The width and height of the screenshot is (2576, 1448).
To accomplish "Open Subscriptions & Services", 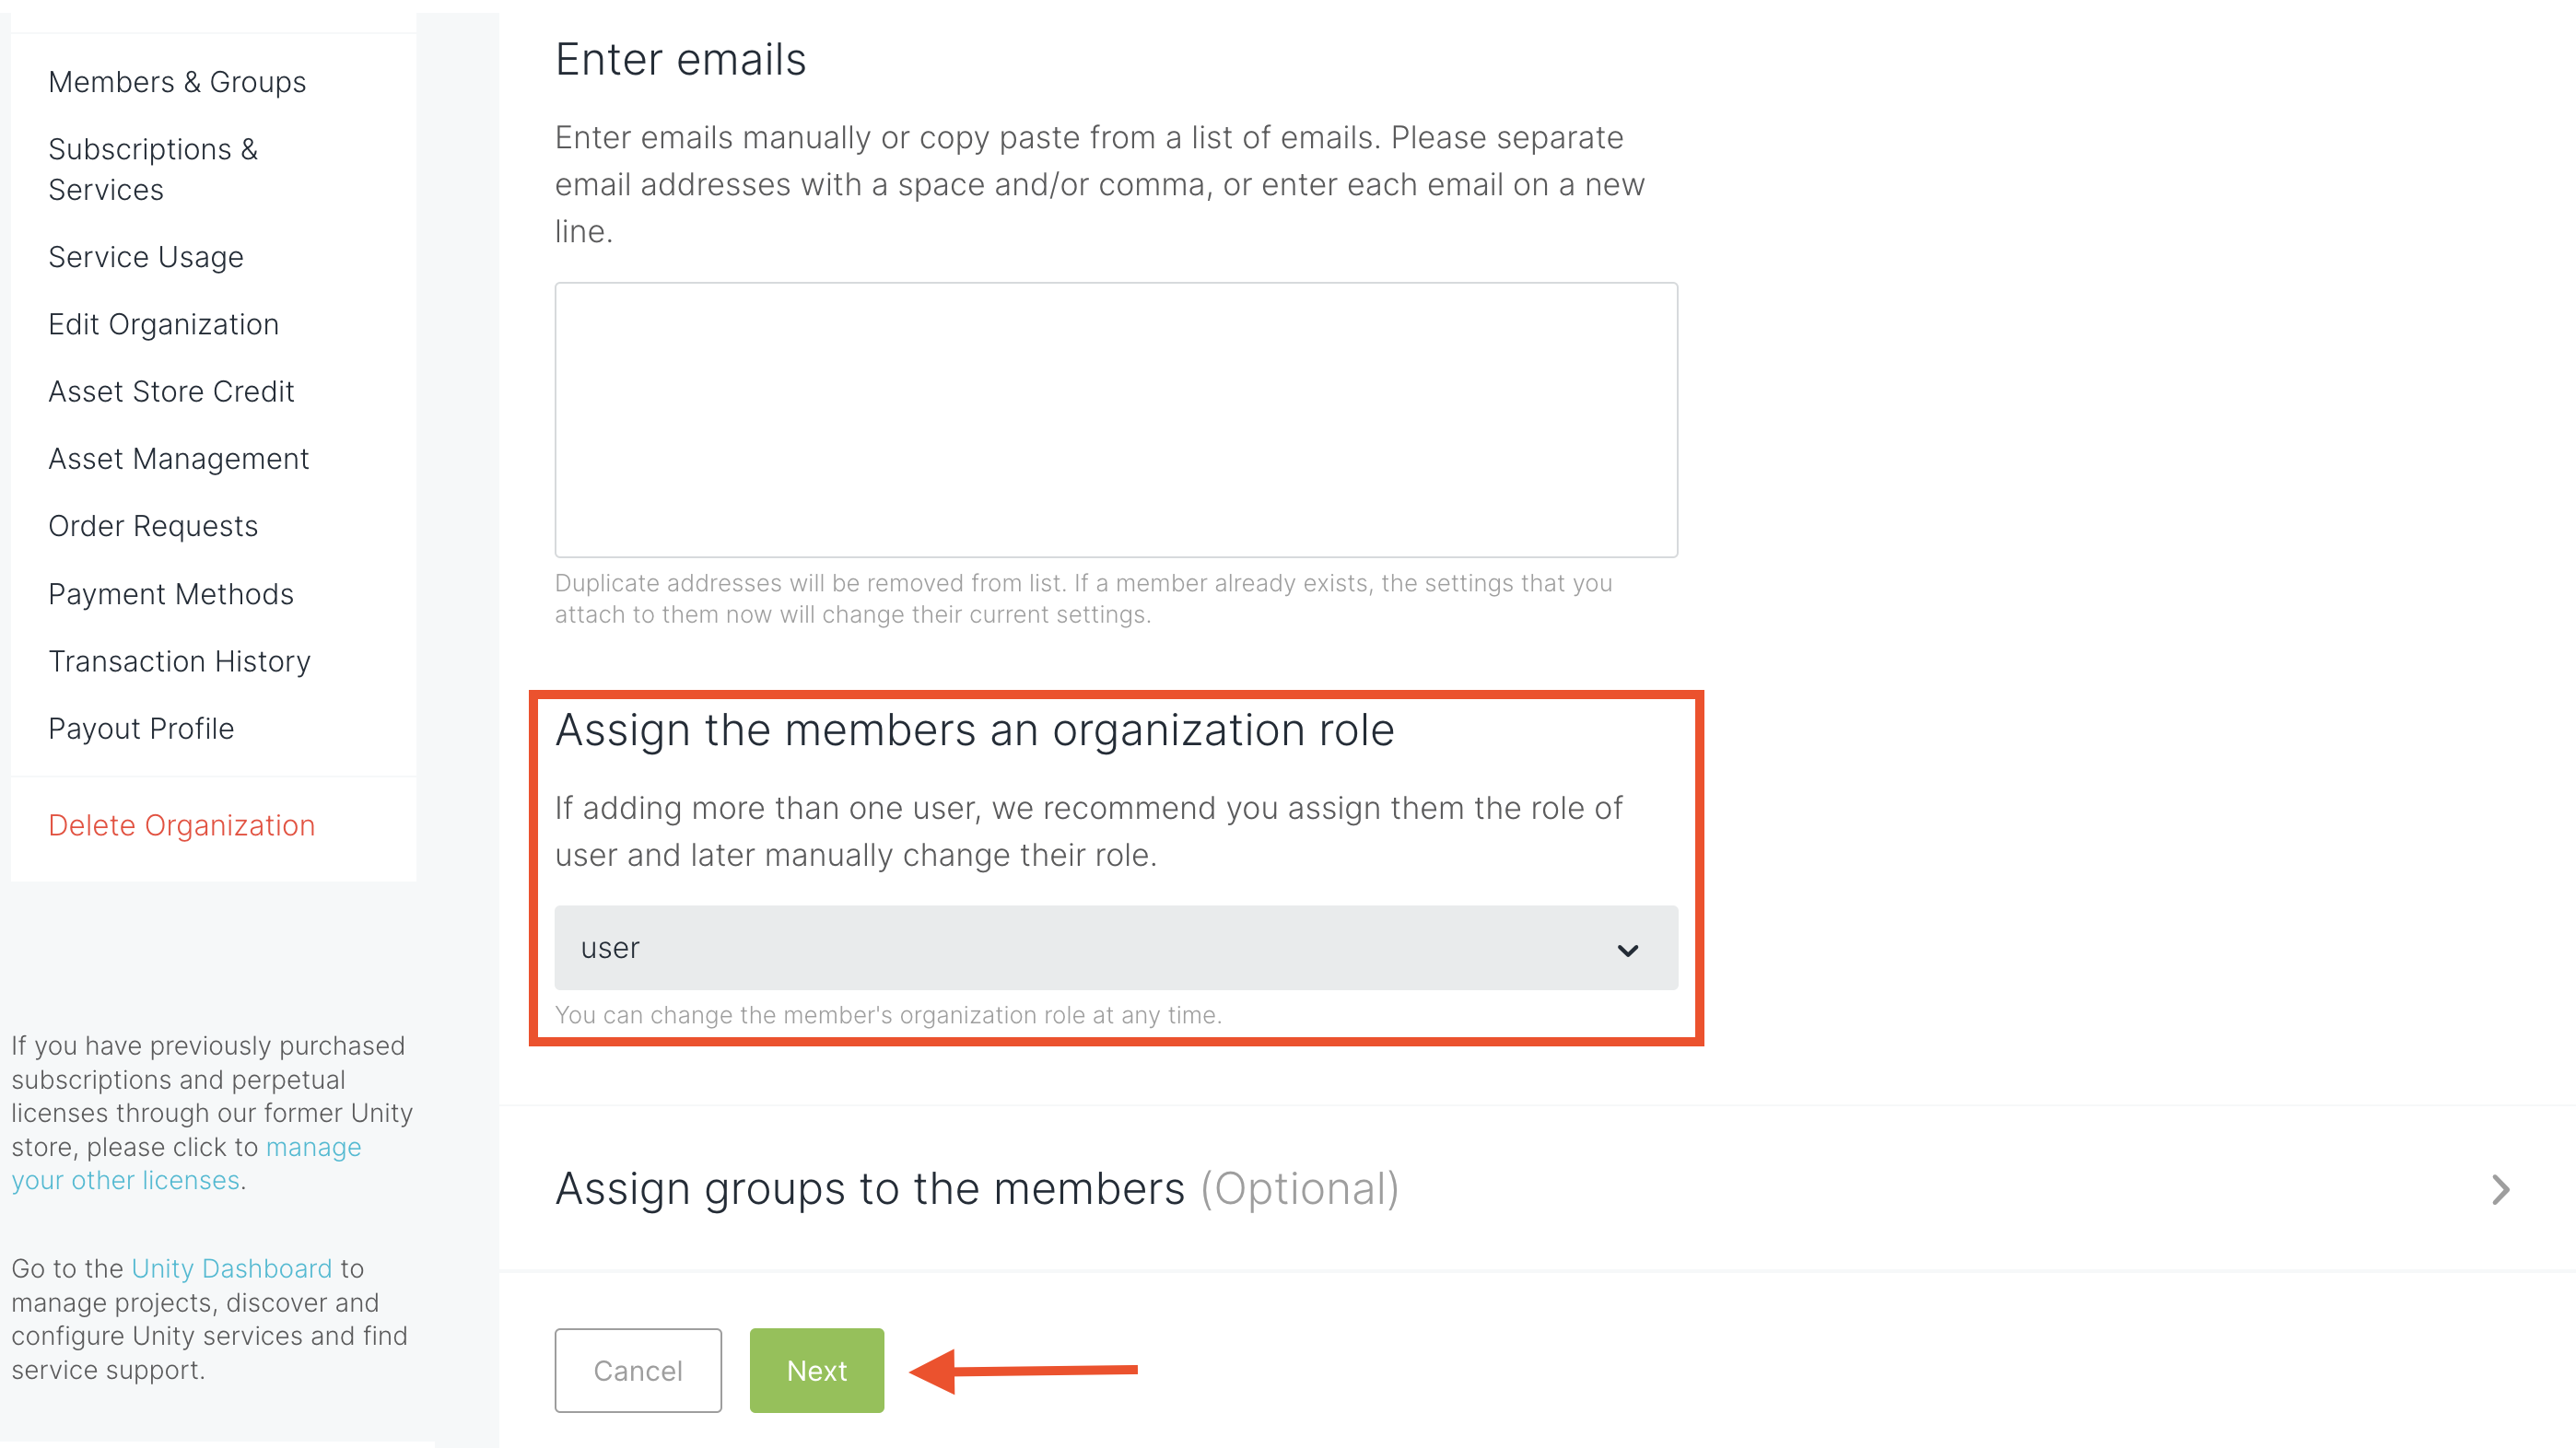I will coord(155,168).
